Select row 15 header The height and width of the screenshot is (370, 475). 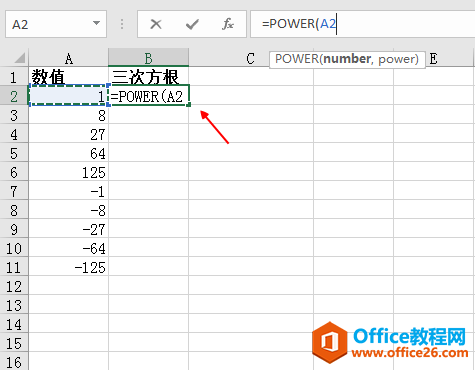pyautogui.click(x=14, y=343)
